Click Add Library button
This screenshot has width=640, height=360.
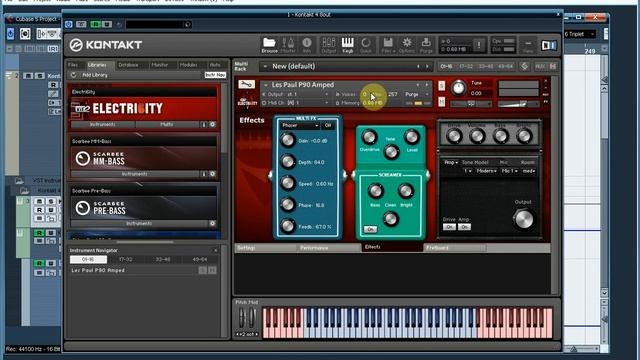(95, 75)
